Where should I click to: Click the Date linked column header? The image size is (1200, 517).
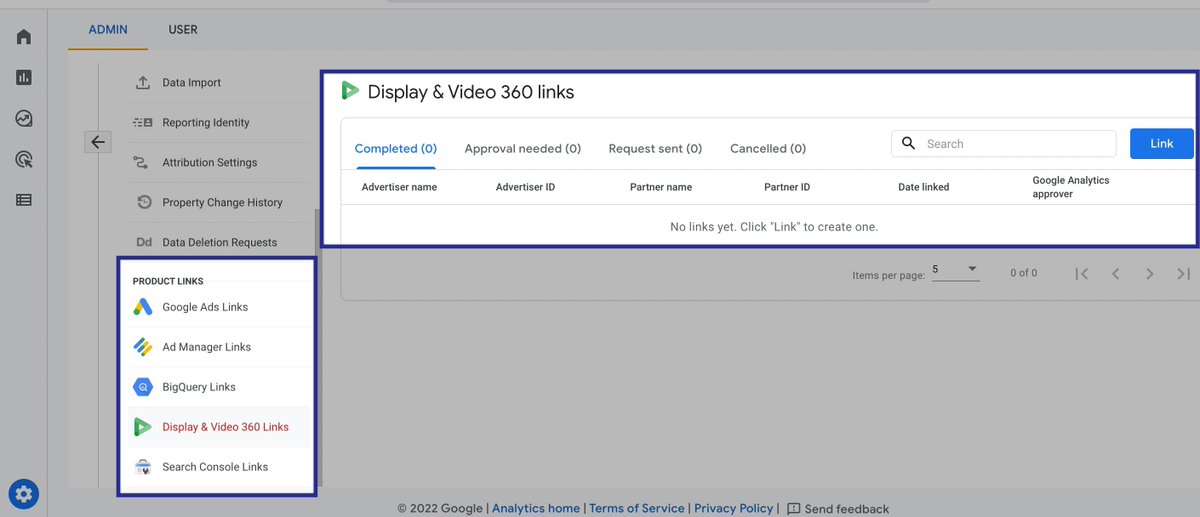coord(924,187)
